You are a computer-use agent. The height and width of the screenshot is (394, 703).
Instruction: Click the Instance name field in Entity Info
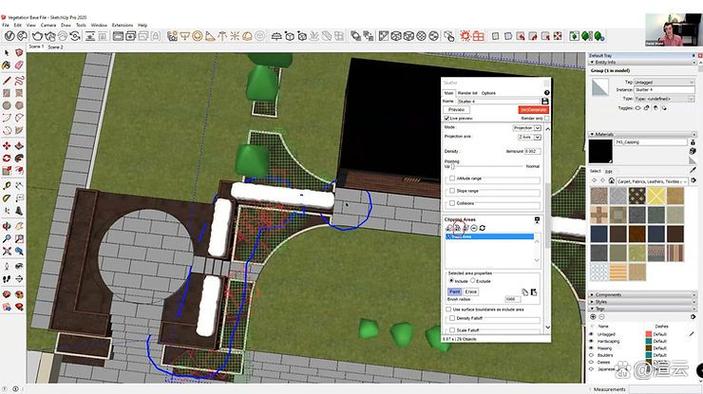664,90
